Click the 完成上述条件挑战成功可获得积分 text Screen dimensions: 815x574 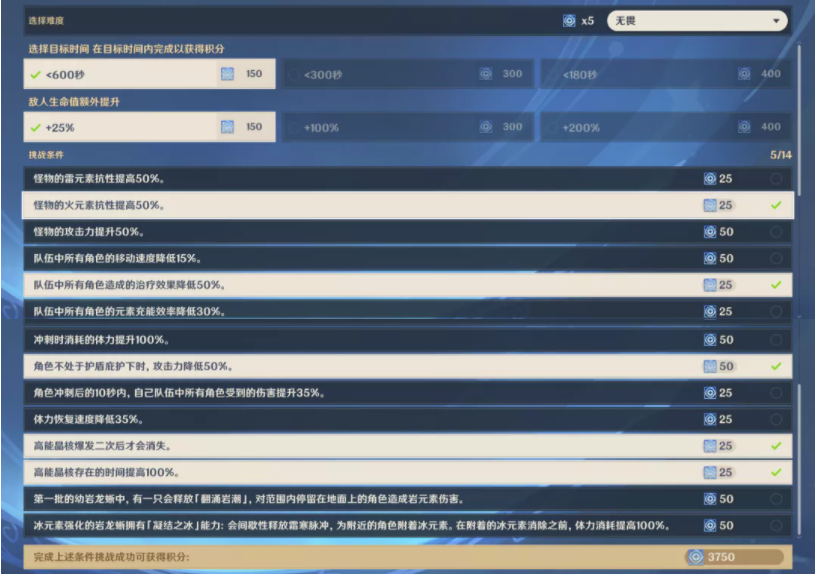click(112, 557)
